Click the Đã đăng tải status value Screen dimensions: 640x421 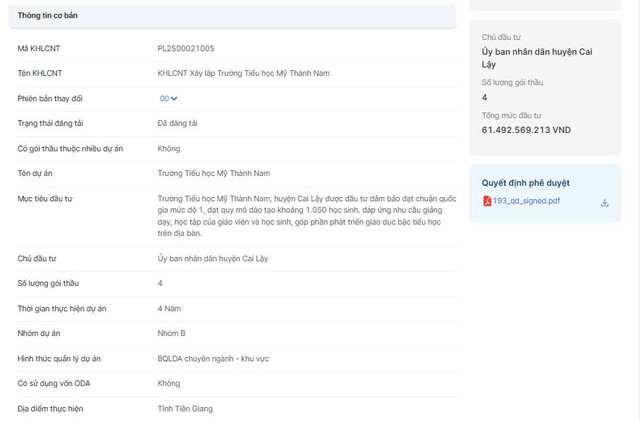pos(176,123)
